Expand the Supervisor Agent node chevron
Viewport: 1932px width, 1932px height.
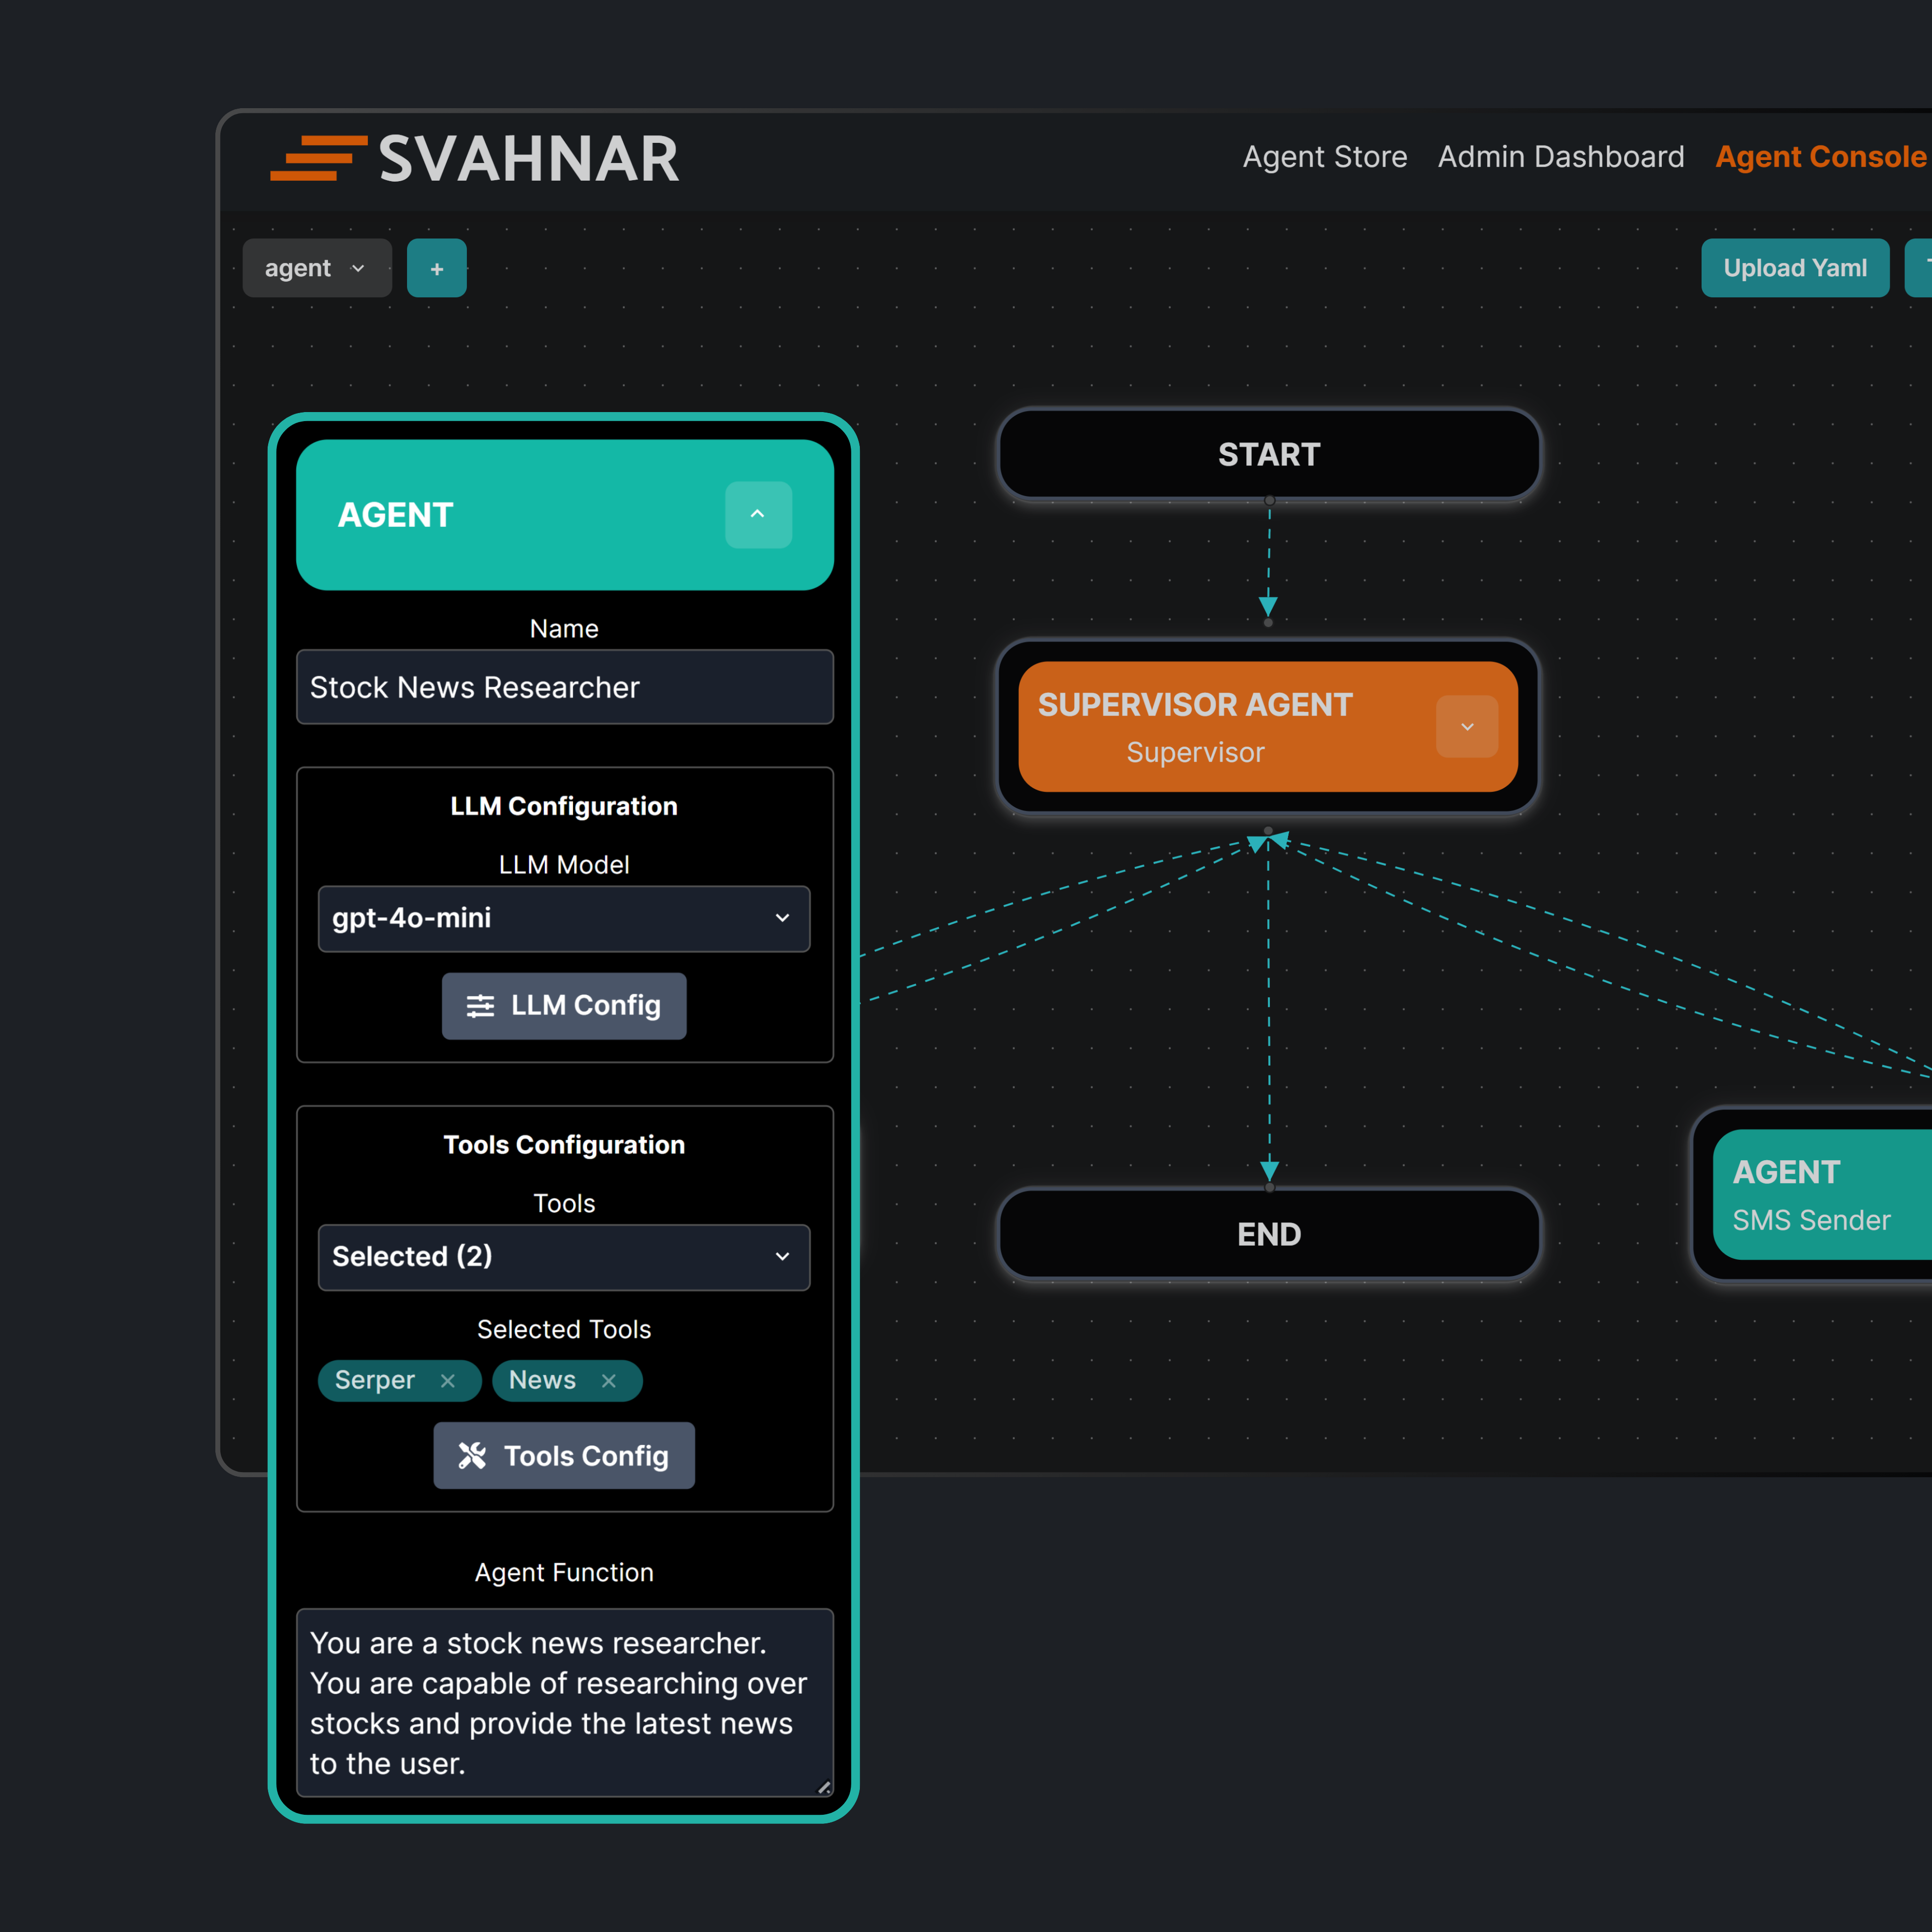[1466, 726]
